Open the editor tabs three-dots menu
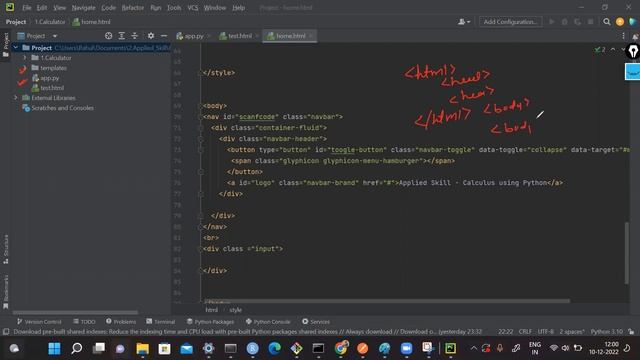The width and height of the screenshot is (640, 360). (x=623, y=36)
